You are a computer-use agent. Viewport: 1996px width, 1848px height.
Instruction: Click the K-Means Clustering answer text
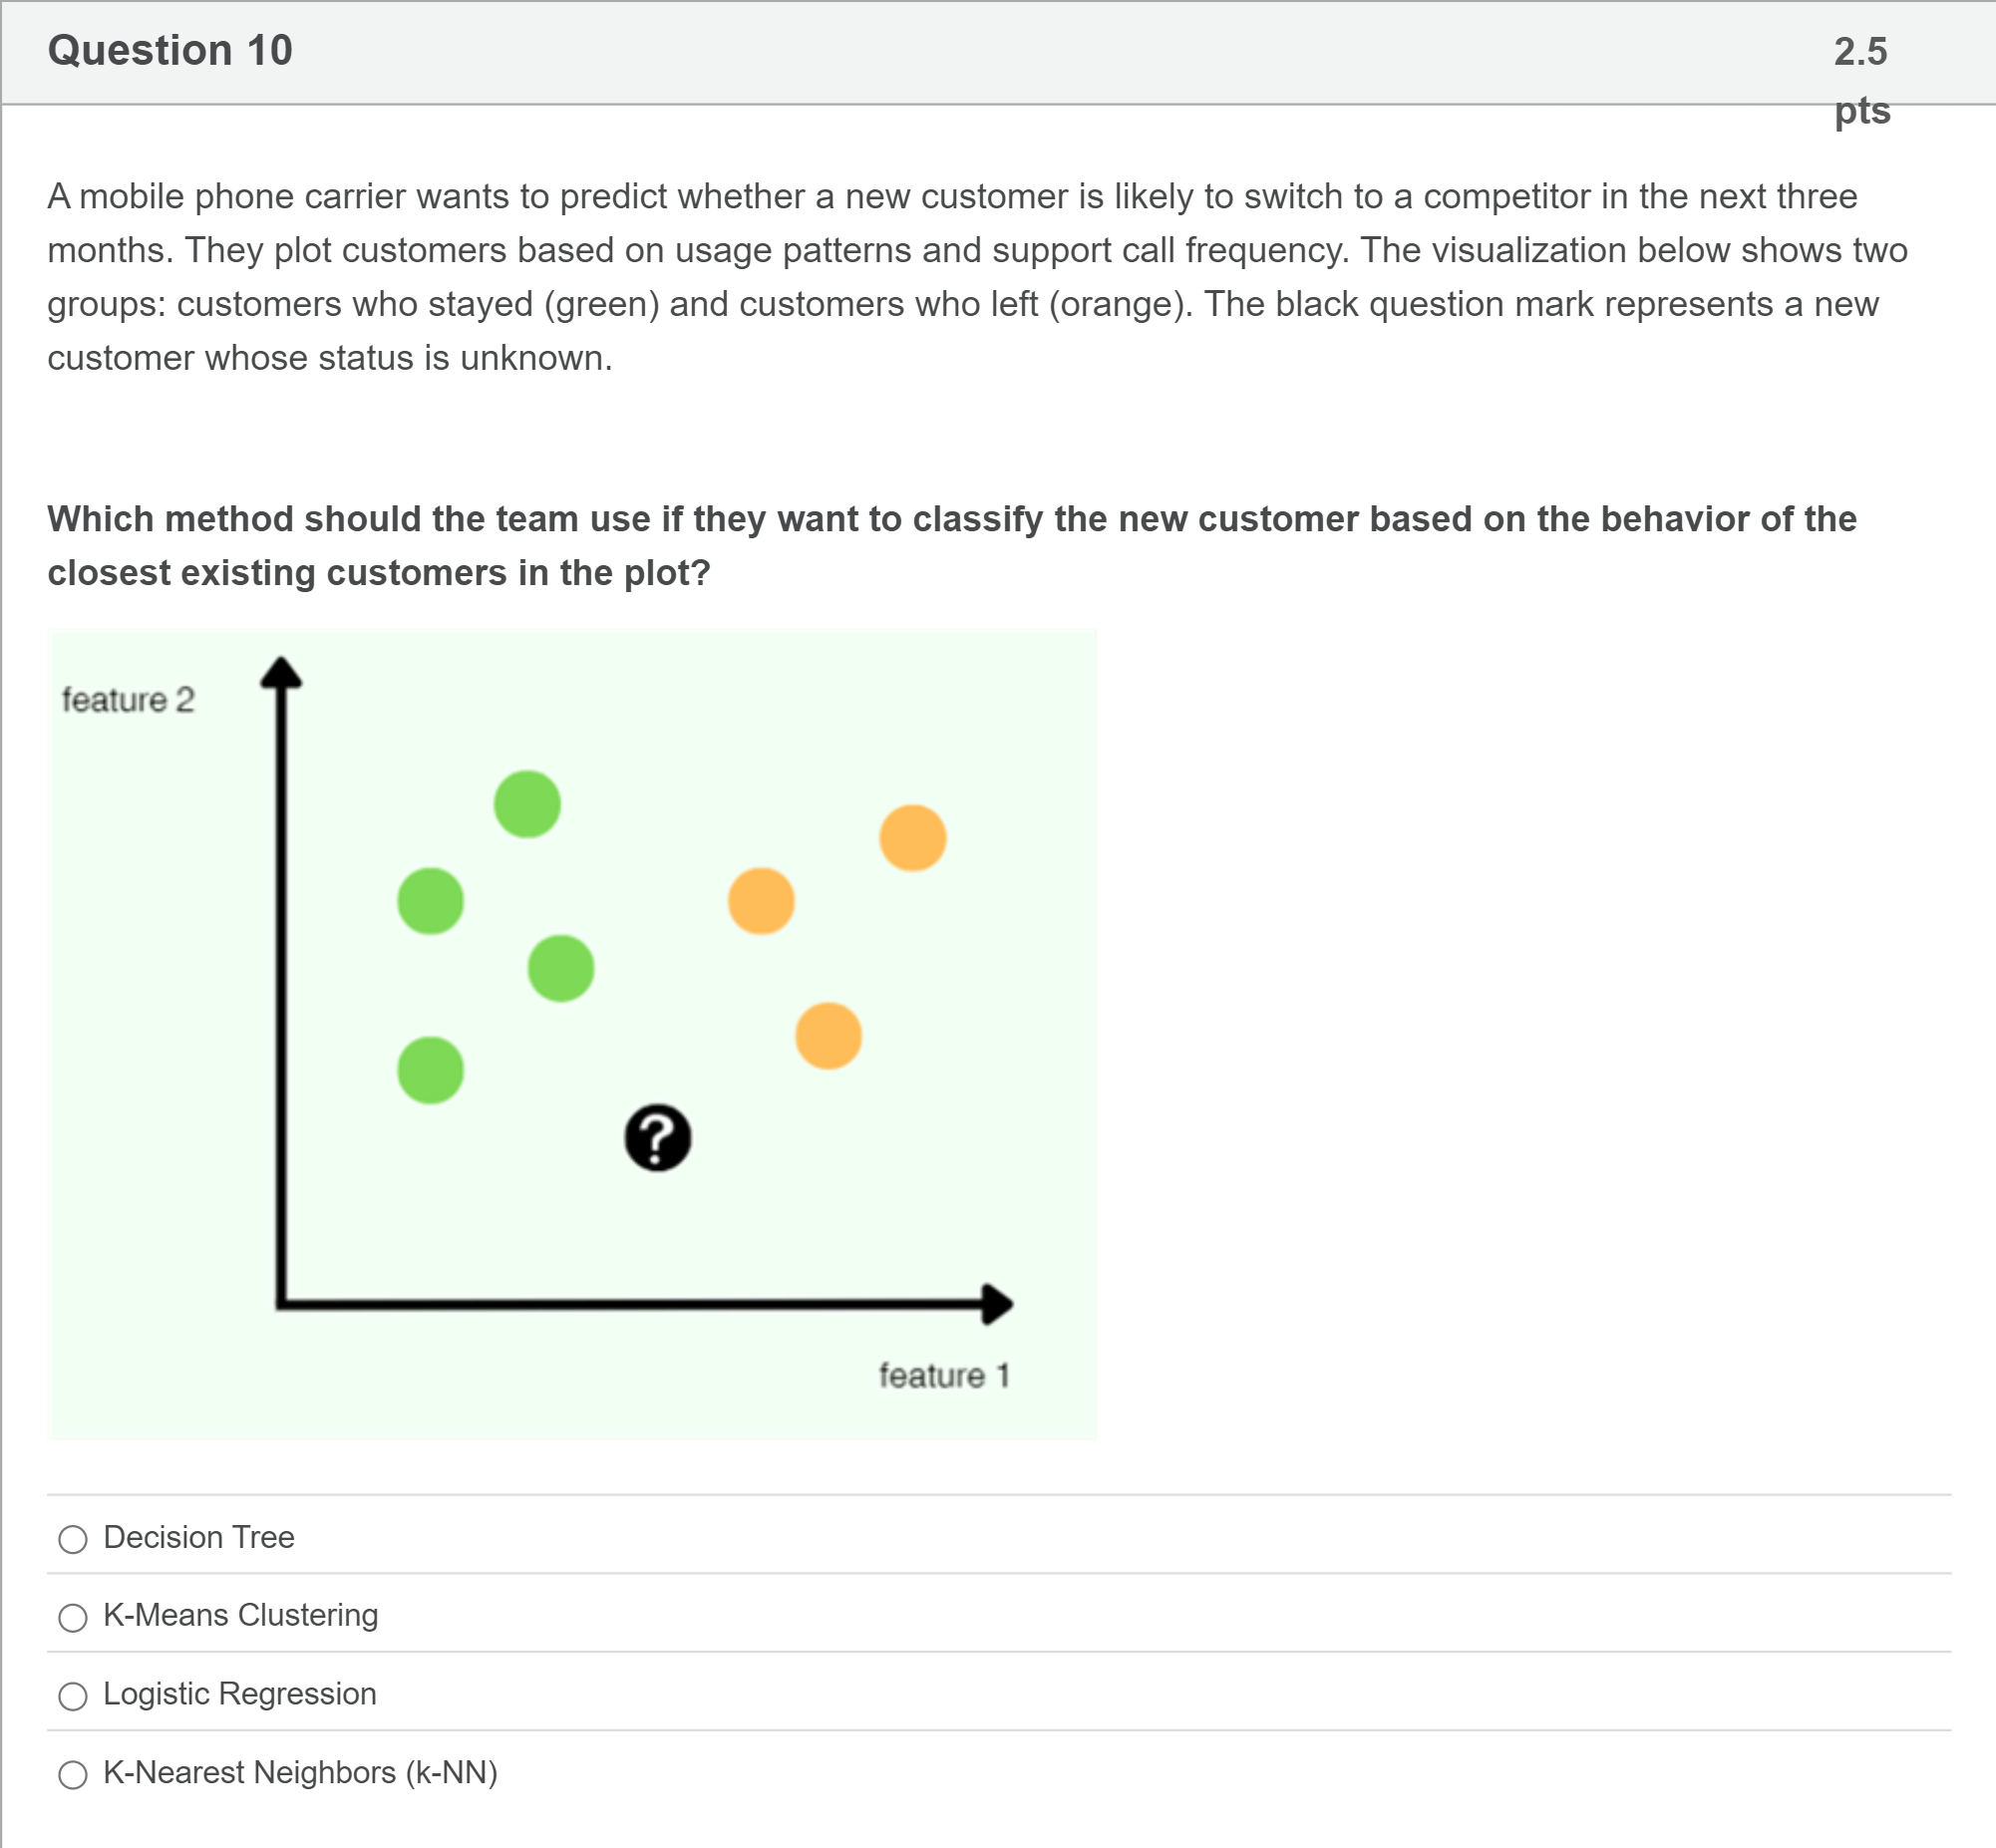coord(241,1615)
